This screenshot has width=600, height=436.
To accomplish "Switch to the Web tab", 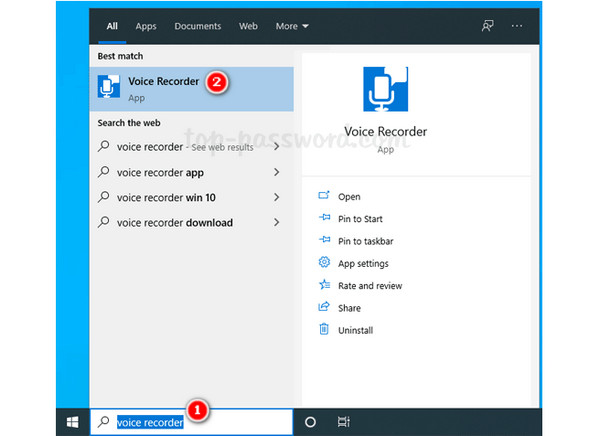I will (248, 26).
